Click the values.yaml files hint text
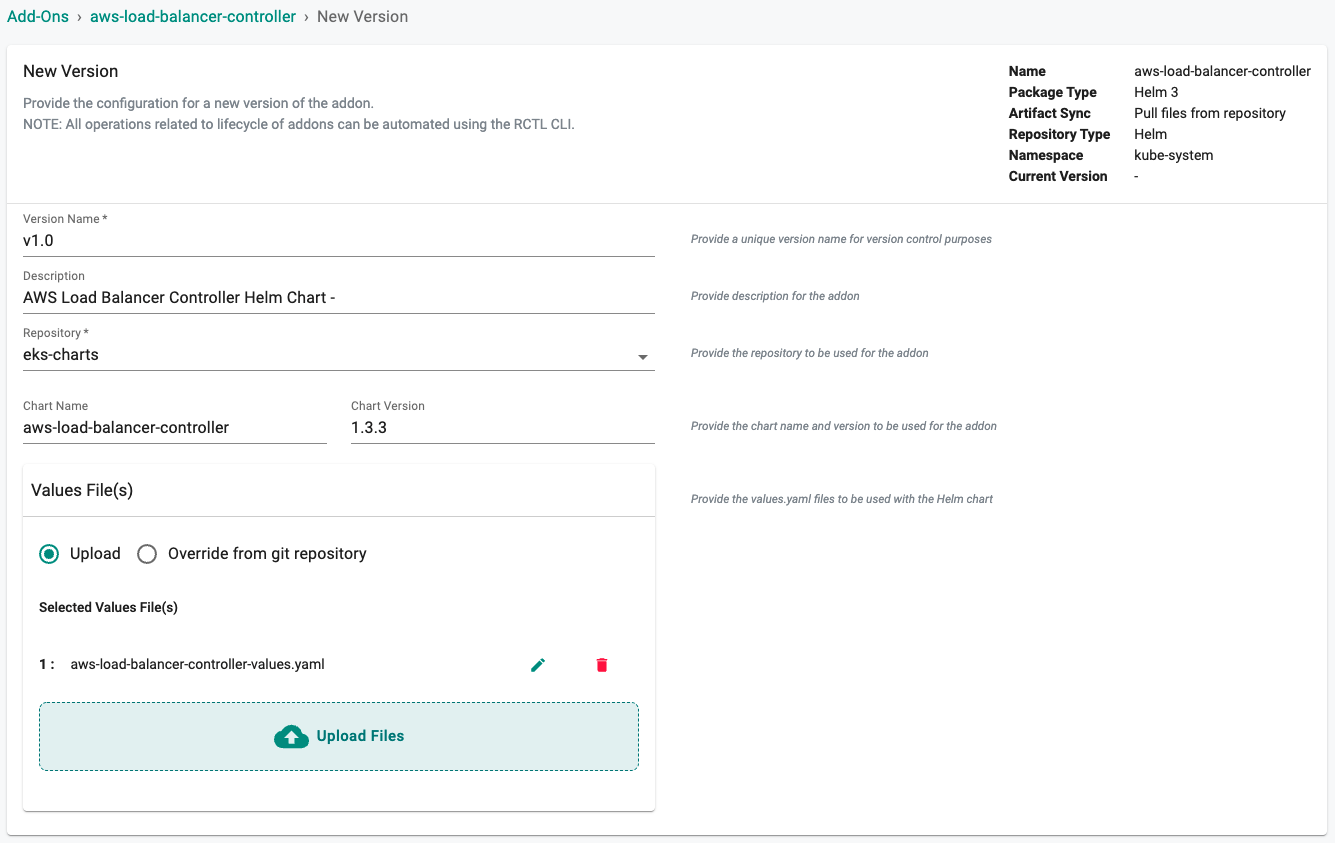 pos(842,499)
